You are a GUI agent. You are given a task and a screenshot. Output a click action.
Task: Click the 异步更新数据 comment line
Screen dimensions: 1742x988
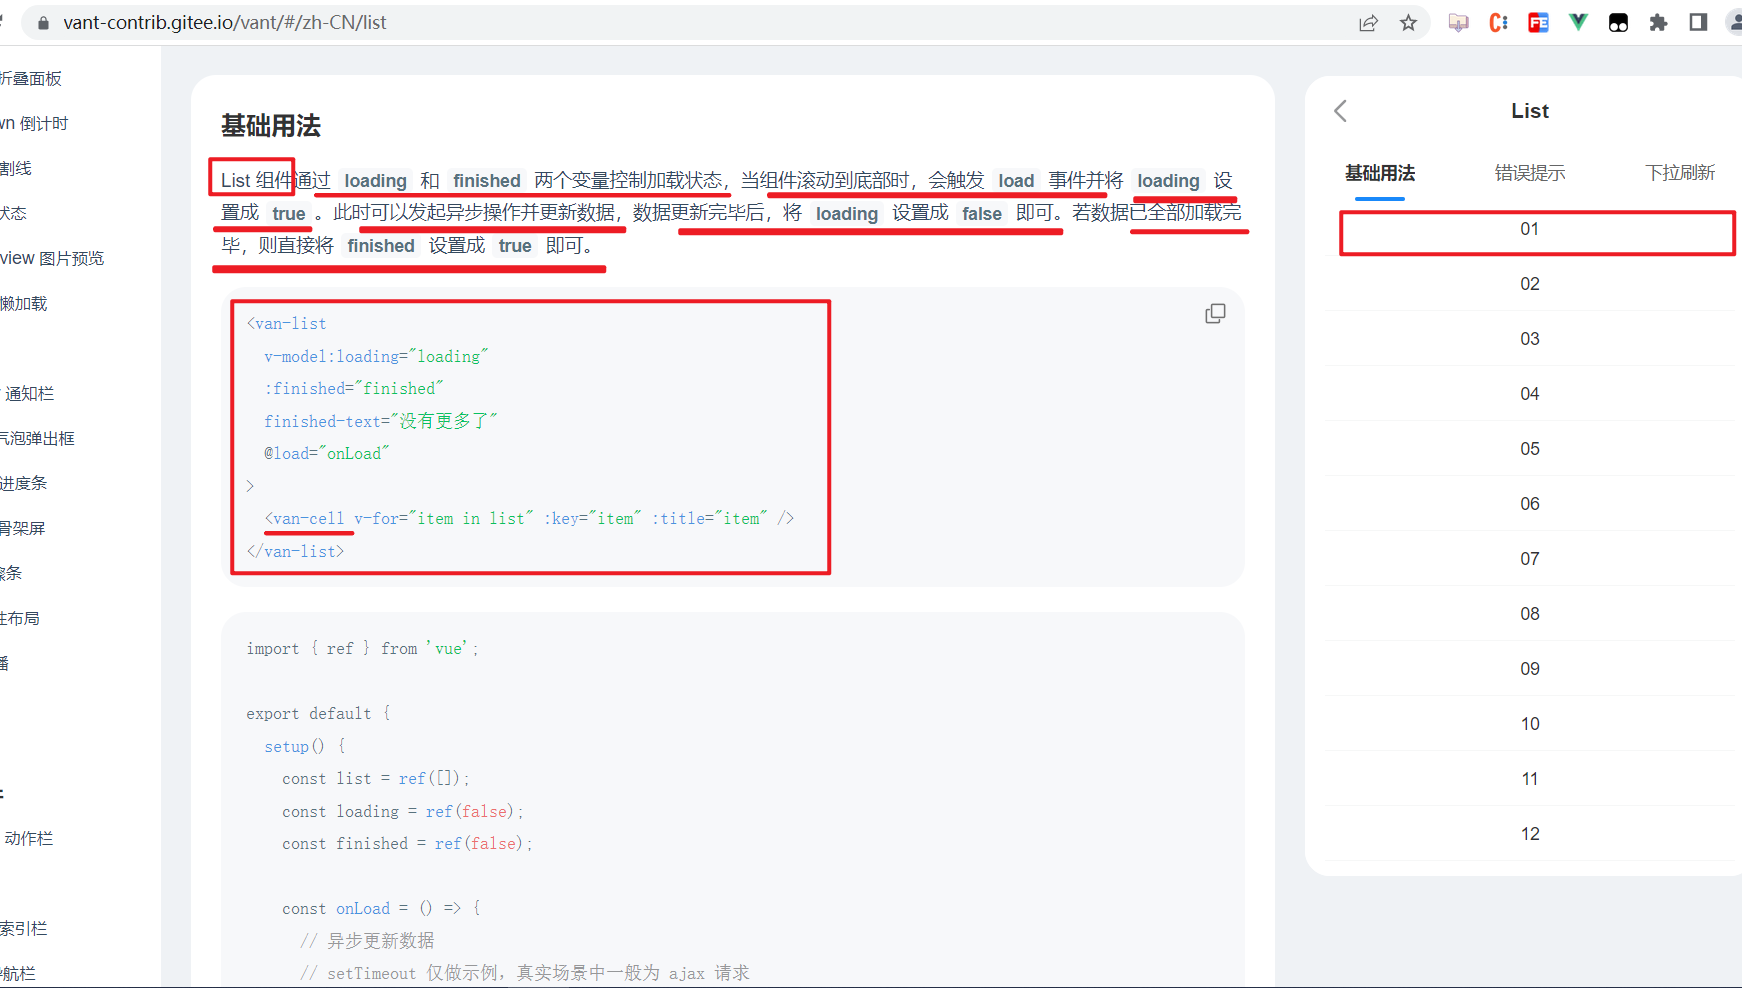[367, 941]
